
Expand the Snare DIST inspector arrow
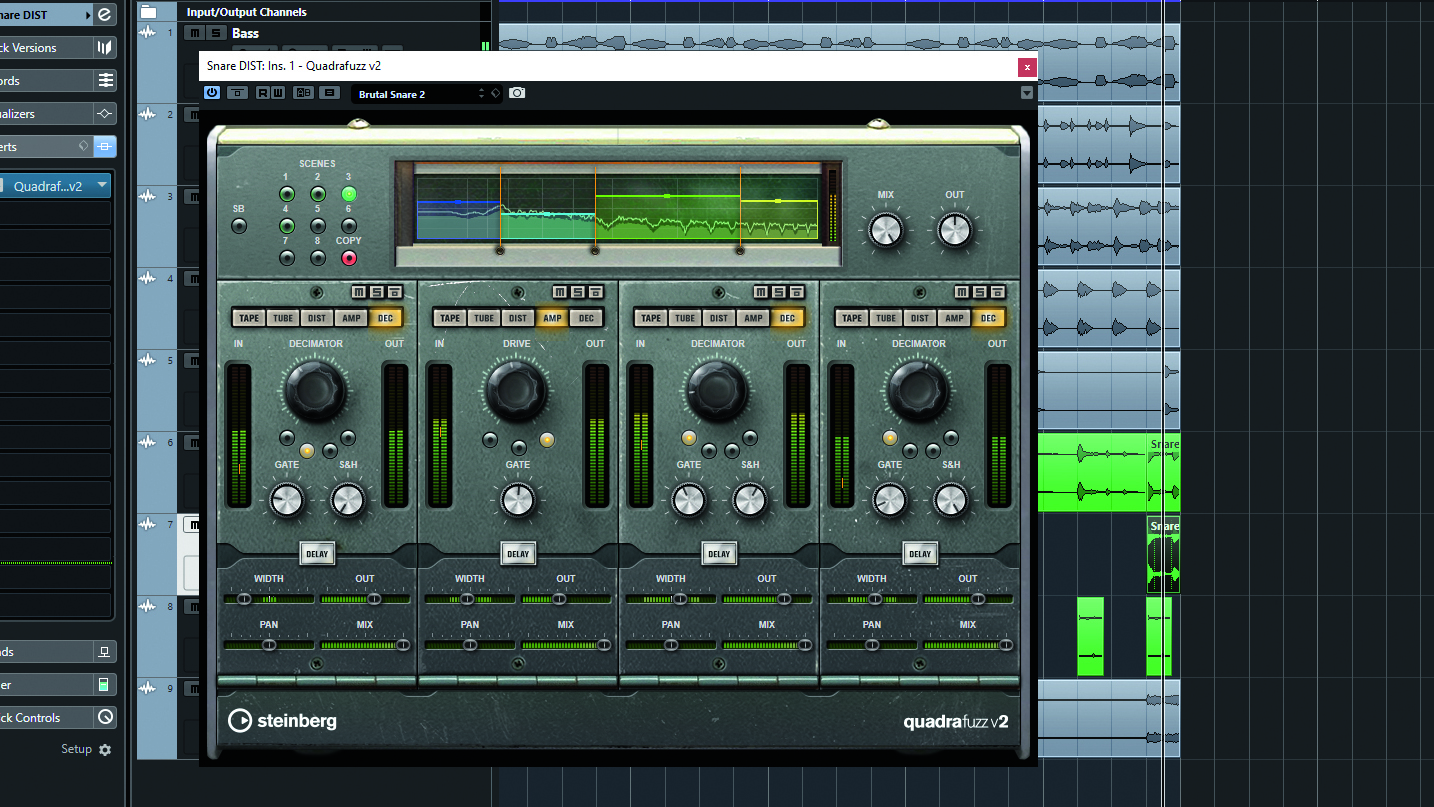(89, 15)
